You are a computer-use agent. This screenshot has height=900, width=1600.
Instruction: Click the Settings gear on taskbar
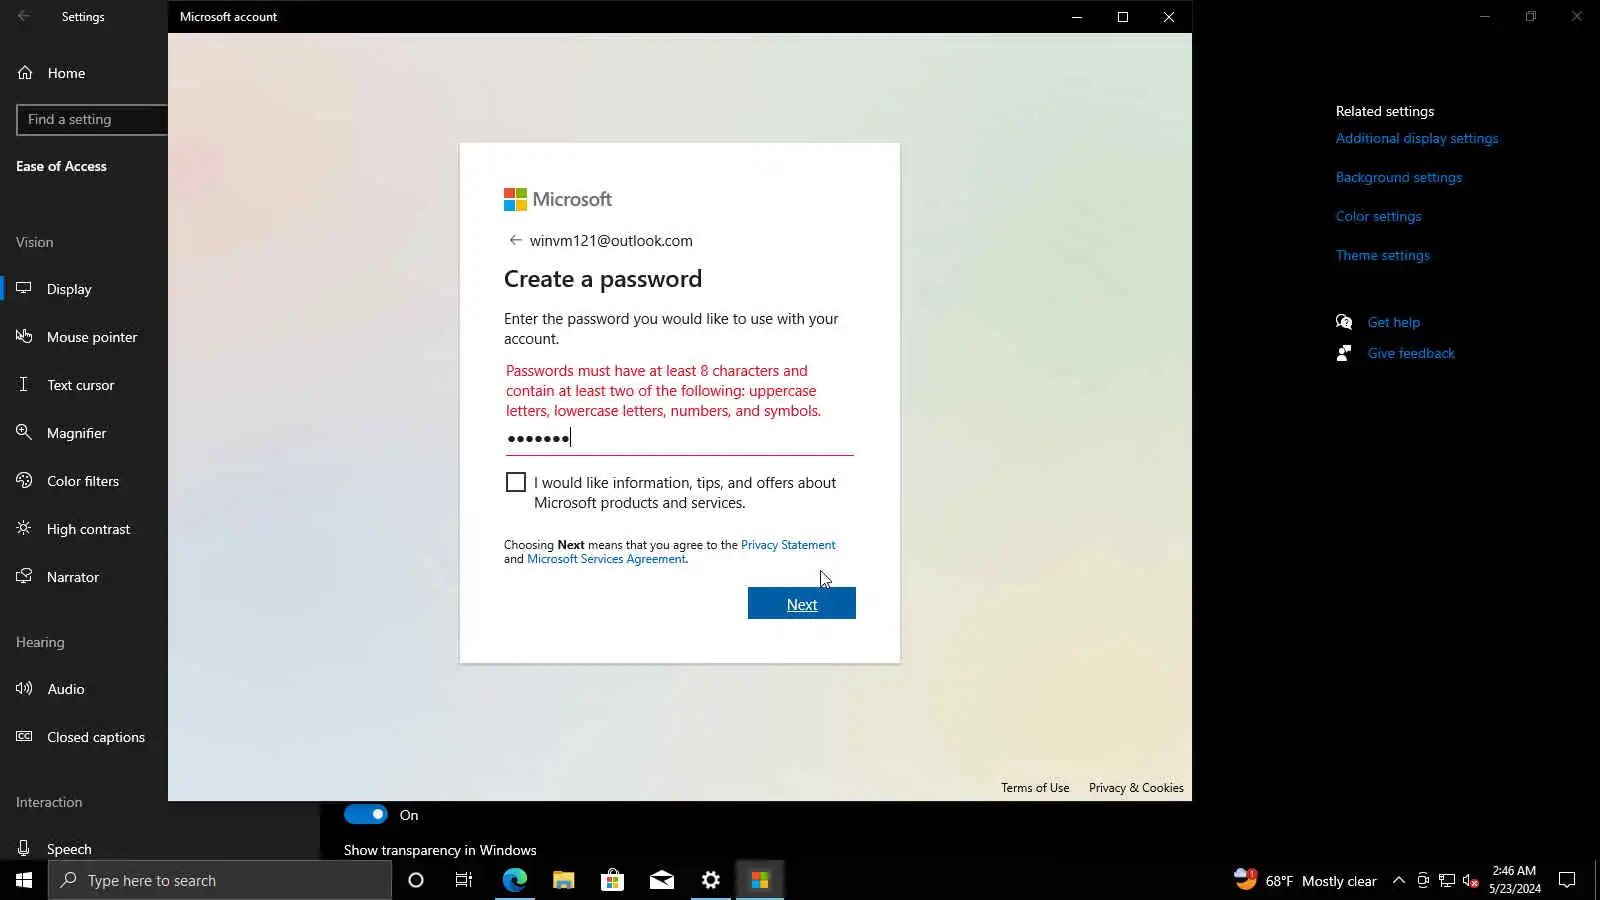[x=710, y=880]
